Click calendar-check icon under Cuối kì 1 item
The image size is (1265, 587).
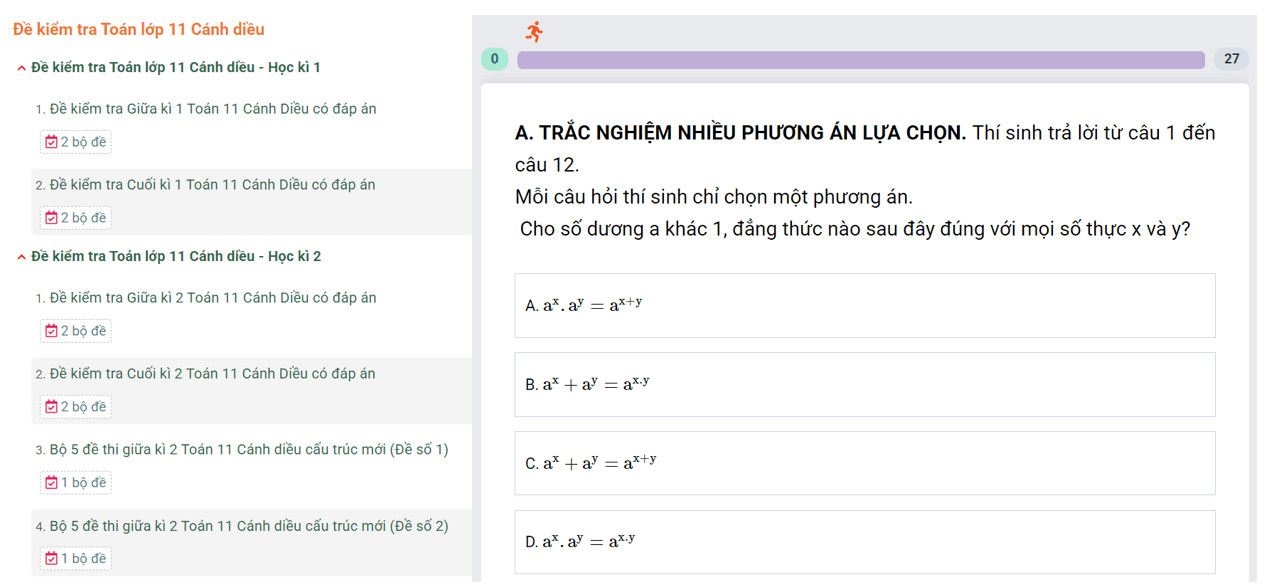click(52, 218)
